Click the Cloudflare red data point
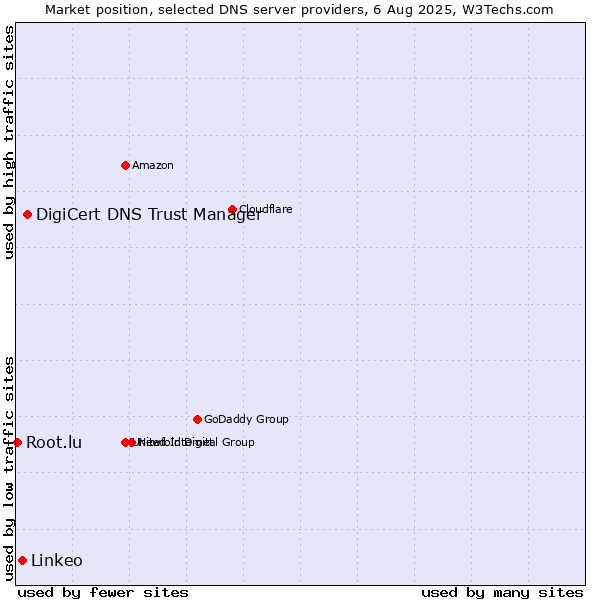Image resolution: width=600 pixels, height=600 pixels. 232,209
